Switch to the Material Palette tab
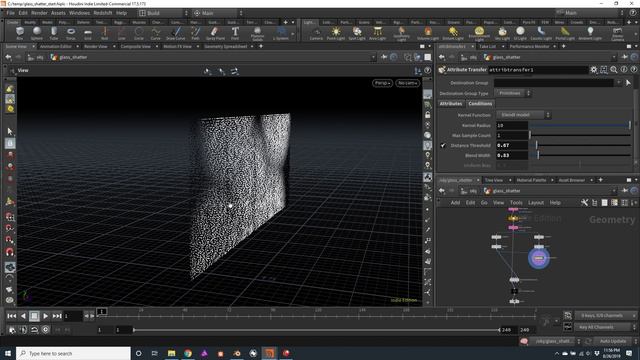640x360 pixels. [x=531, y=180]
